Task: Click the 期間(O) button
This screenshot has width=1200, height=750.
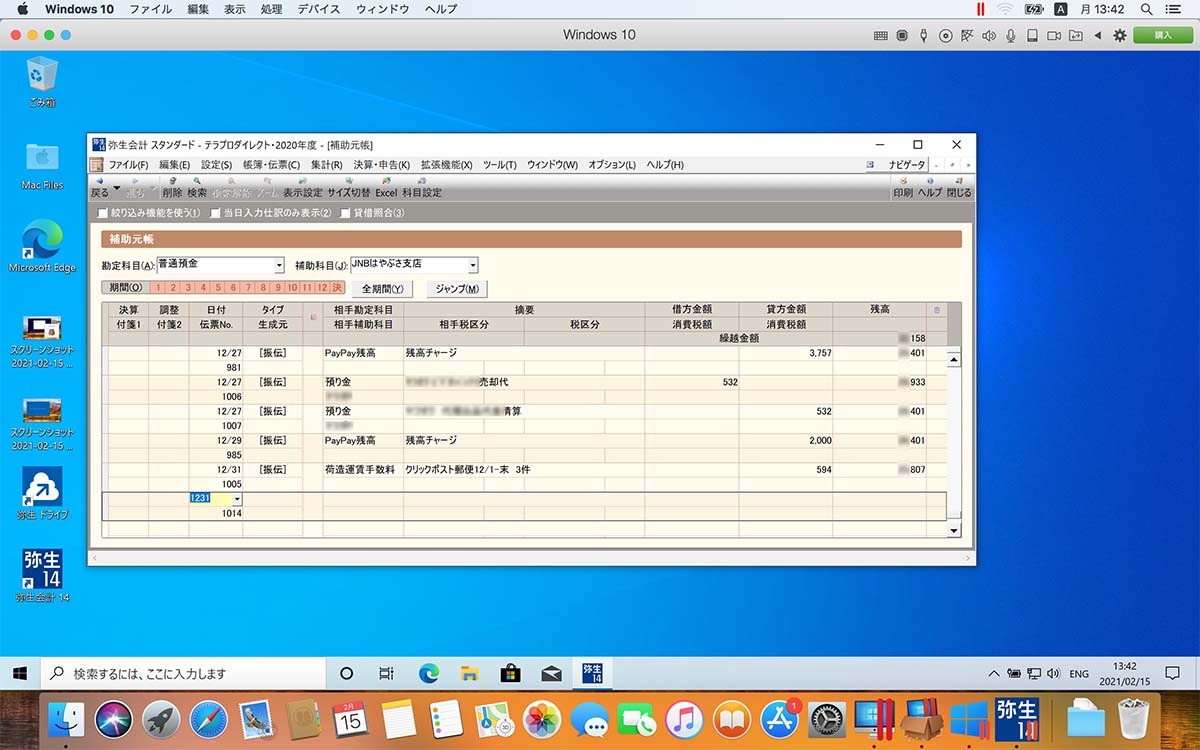Action: click(124, 288)
